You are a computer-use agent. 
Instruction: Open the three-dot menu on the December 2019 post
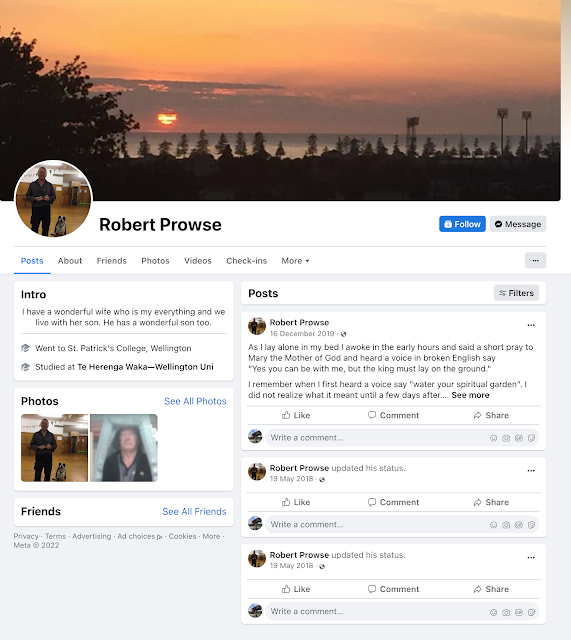531,325
